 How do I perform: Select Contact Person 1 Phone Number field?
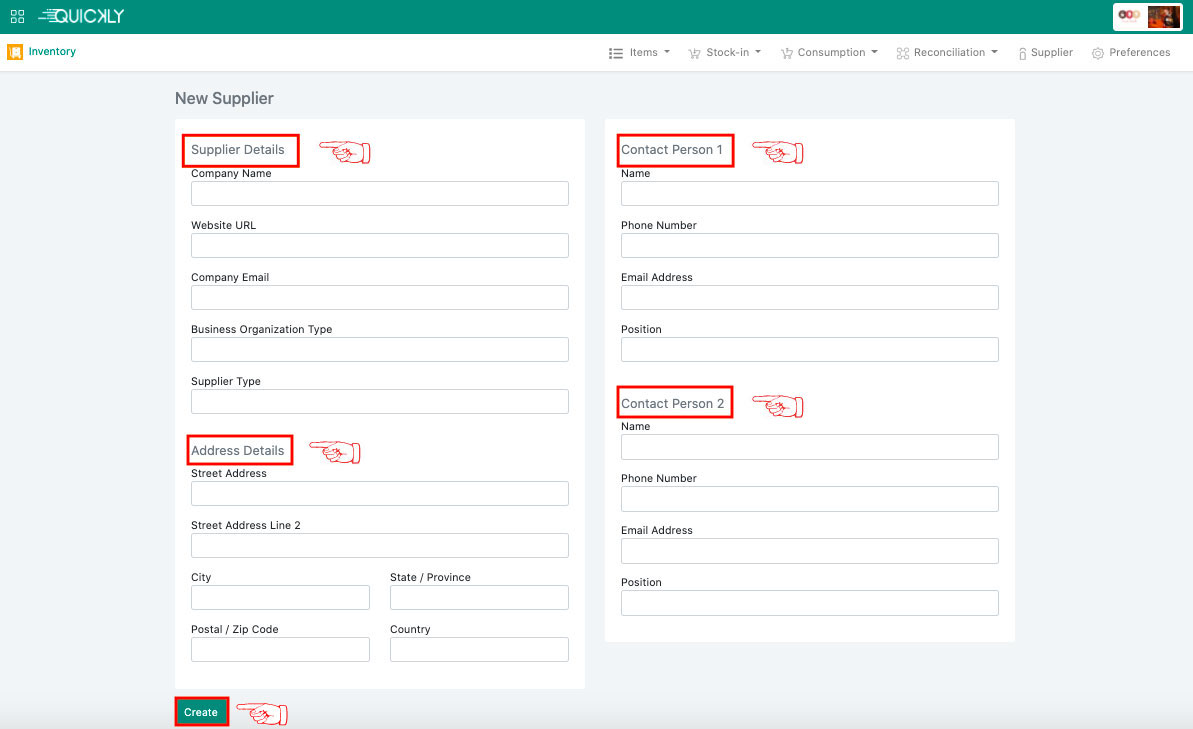[x=809, y=246]
